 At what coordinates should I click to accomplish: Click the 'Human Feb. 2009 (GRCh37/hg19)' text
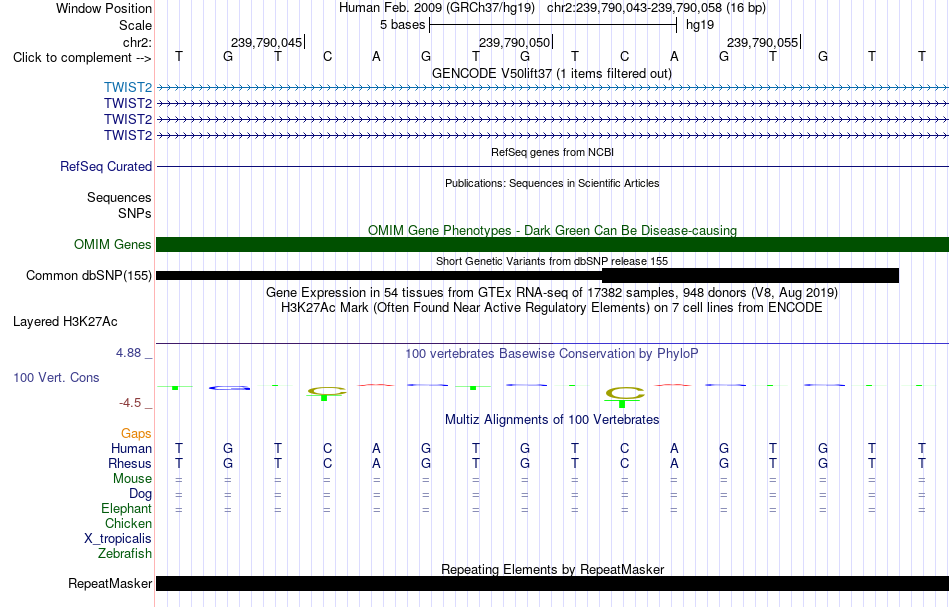tap(437, 8)
